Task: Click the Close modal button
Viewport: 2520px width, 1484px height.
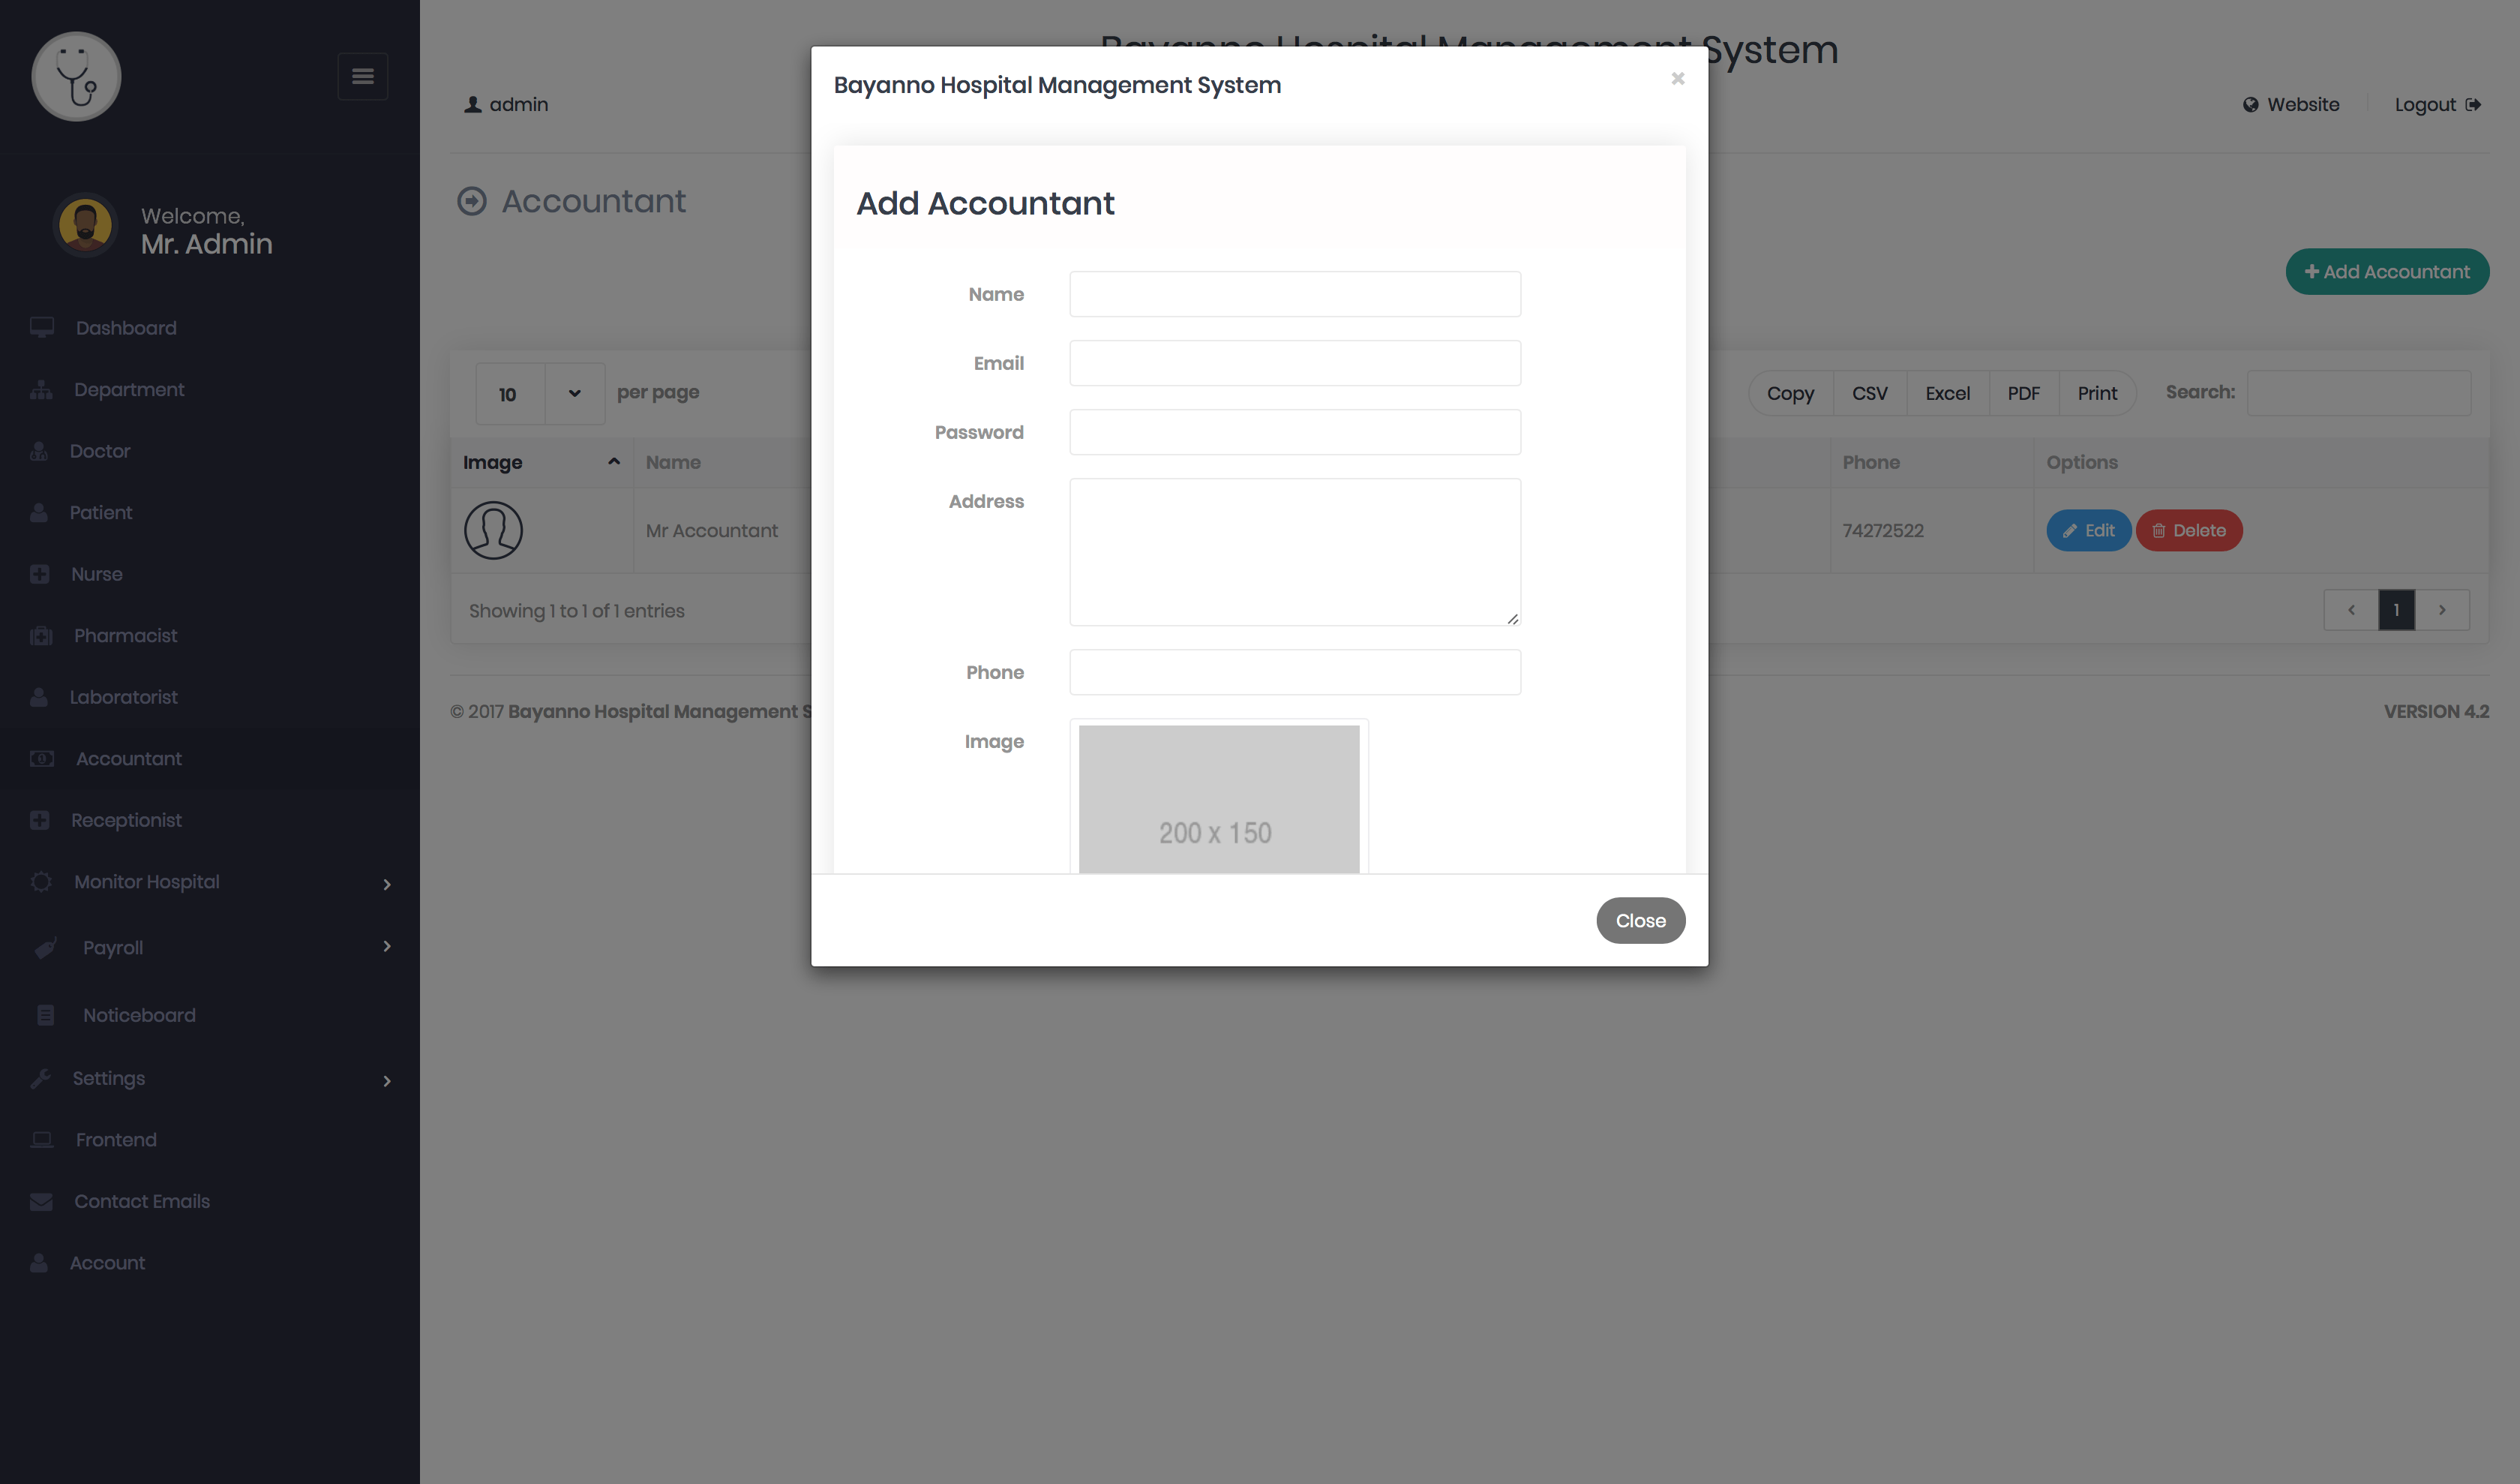Action: (1640, 921)
